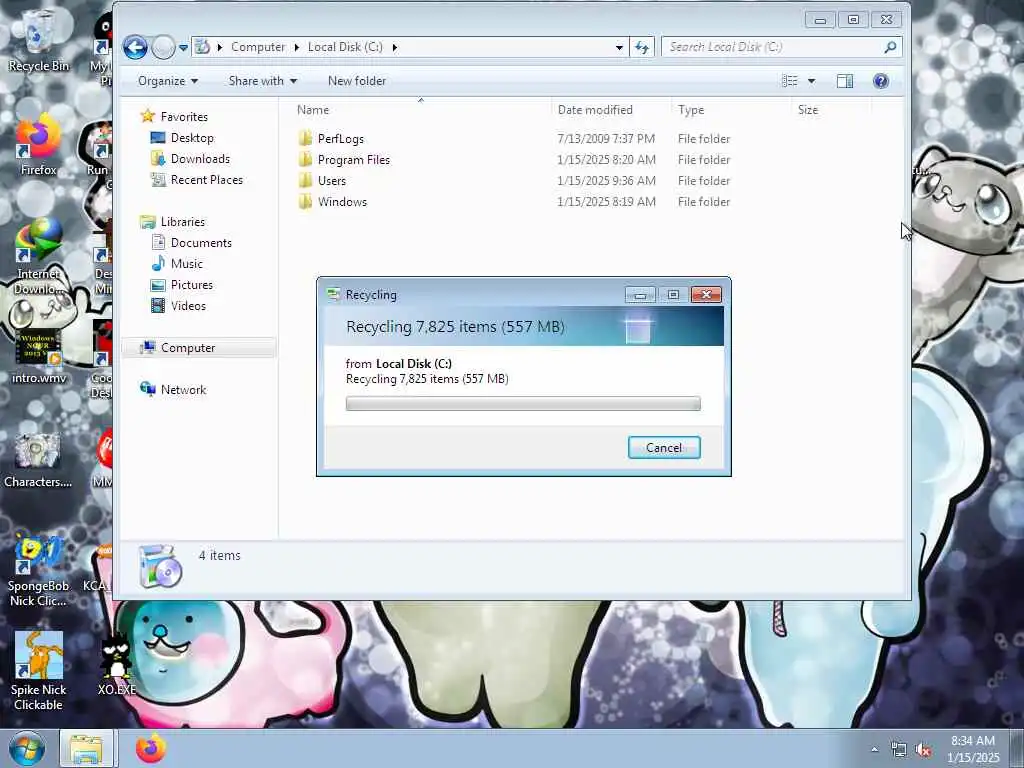Open the Pictures library
The width and height of the screenshot is (1024, 768).
click(x=191, y=285)
